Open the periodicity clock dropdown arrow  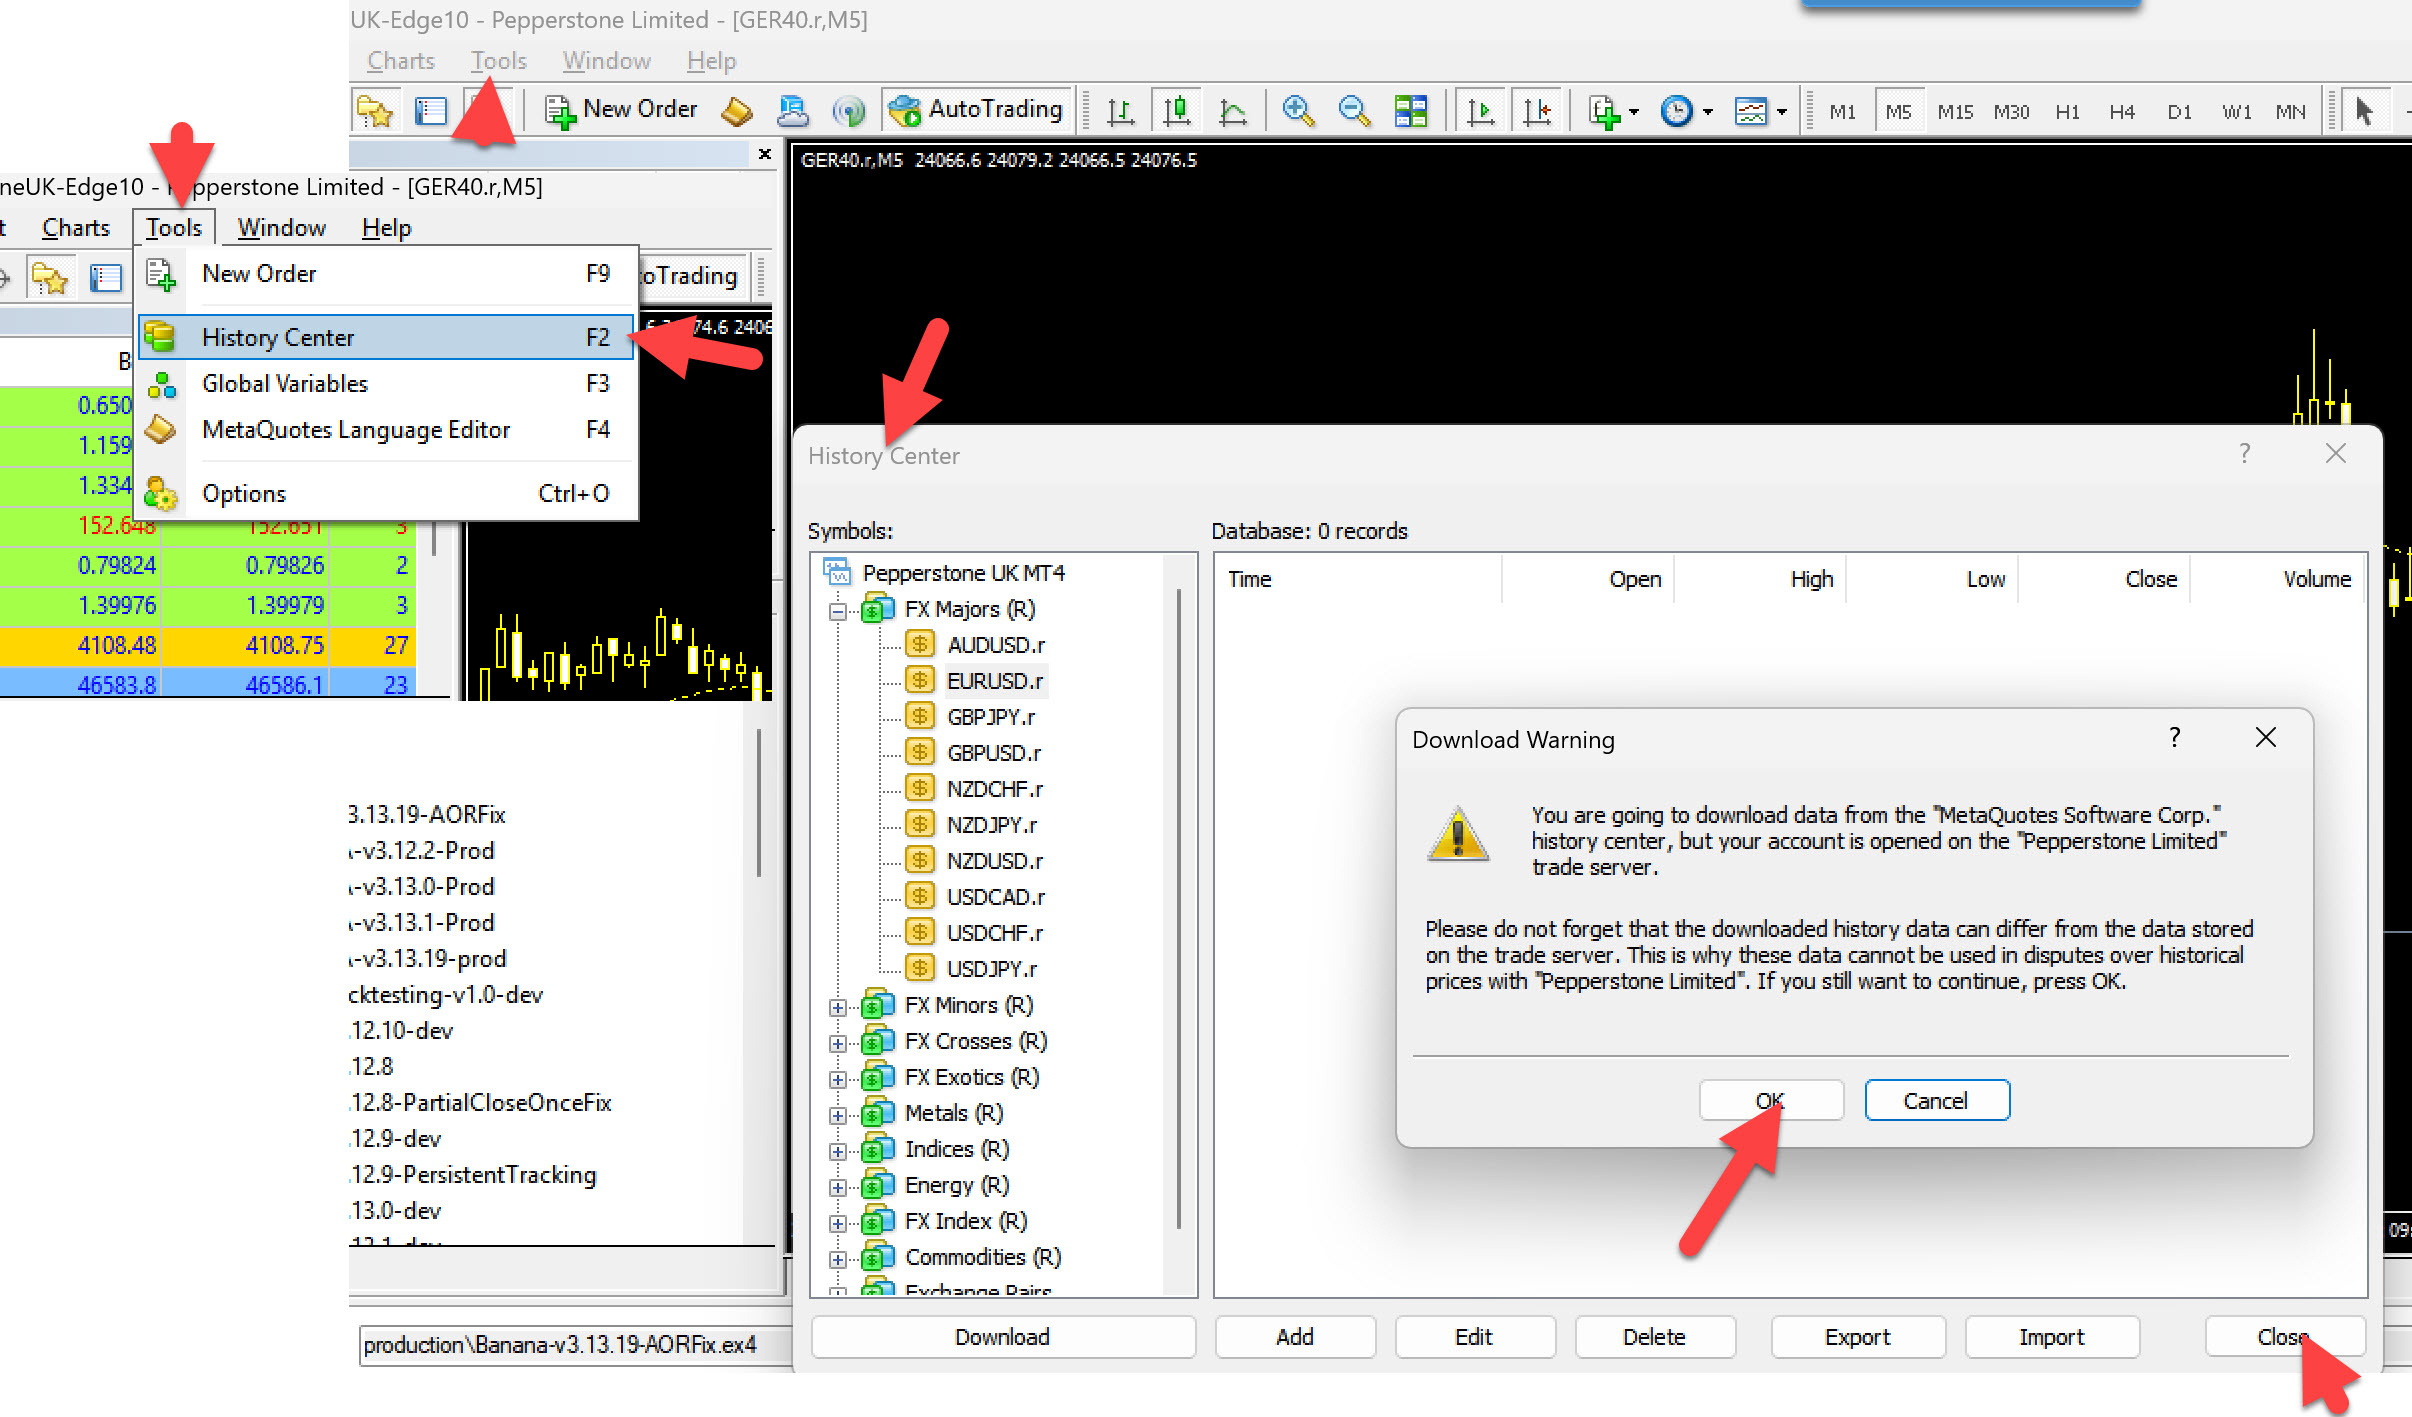coord(1707,111)
